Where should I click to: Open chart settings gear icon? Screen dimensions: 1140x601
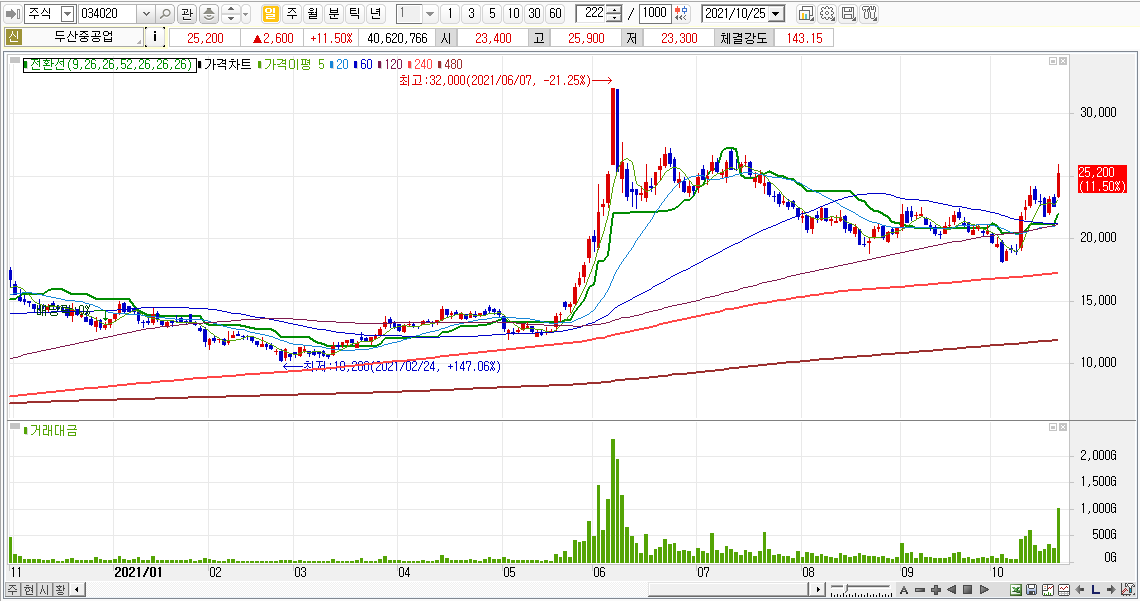(827, 13)
